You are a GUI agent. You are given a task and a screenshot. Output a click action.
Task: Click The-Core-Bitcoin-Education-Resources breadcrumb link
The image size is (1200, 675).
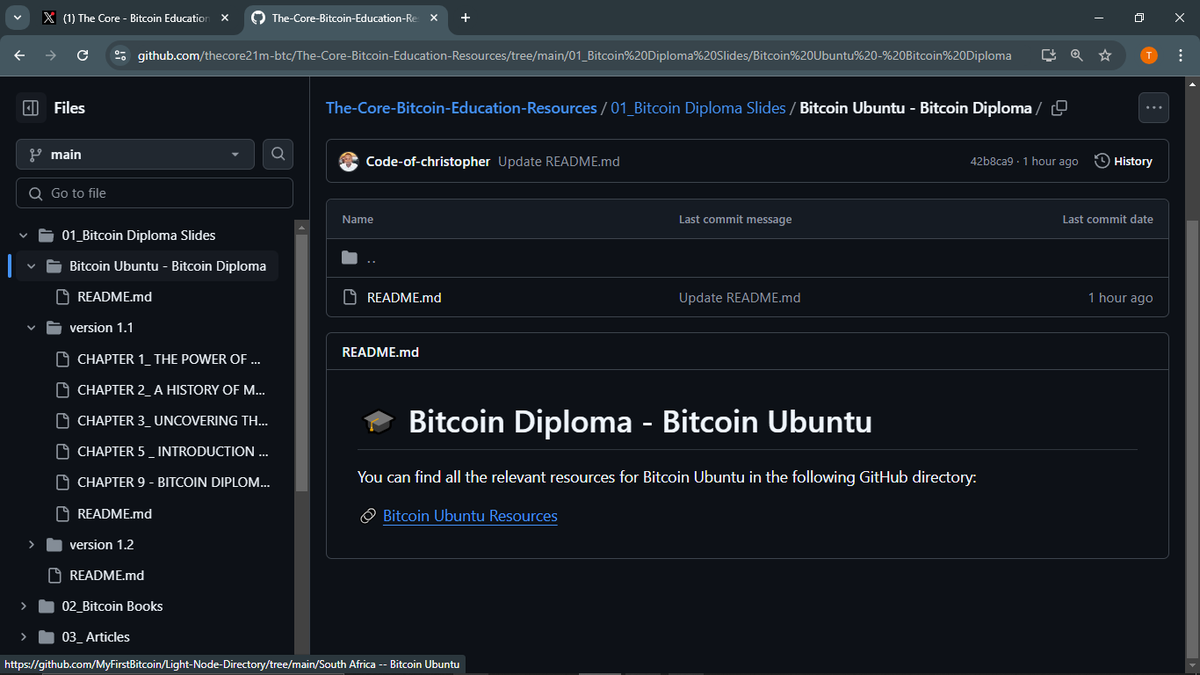[x=461, y=107]
